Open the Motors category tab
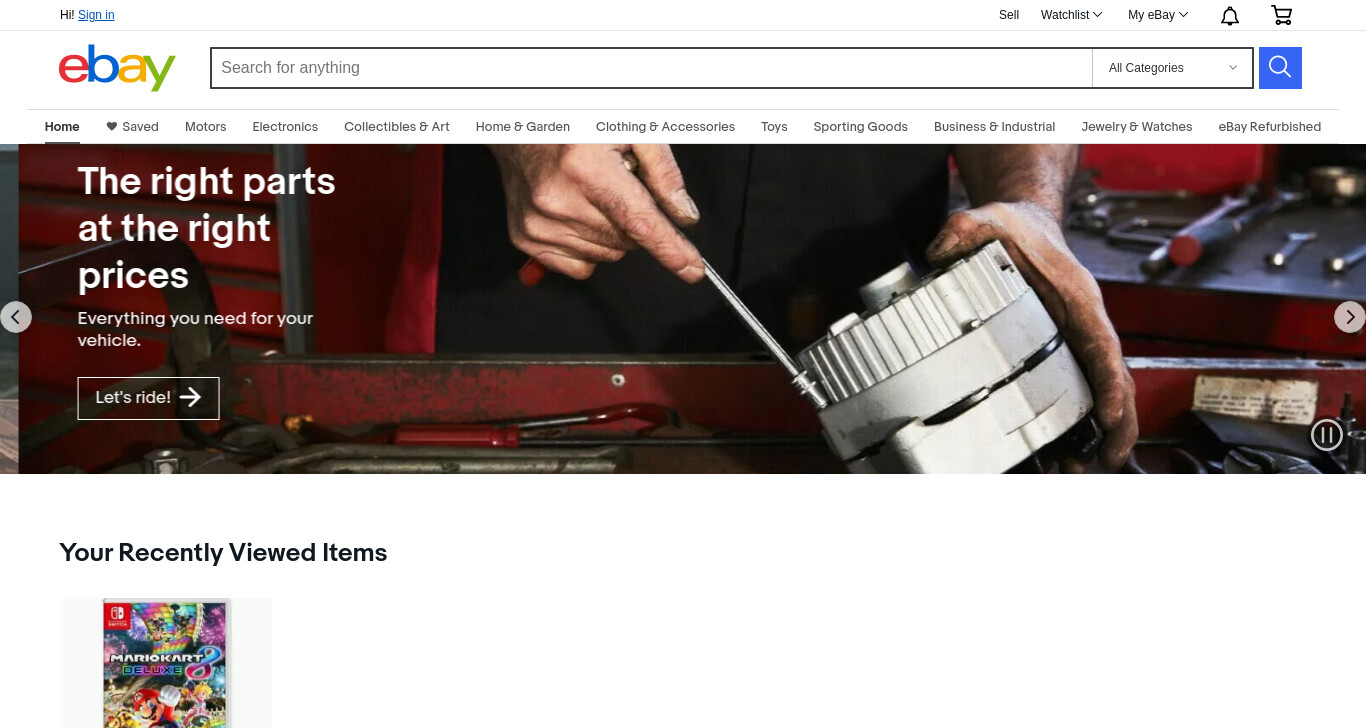 click(206, 127)
